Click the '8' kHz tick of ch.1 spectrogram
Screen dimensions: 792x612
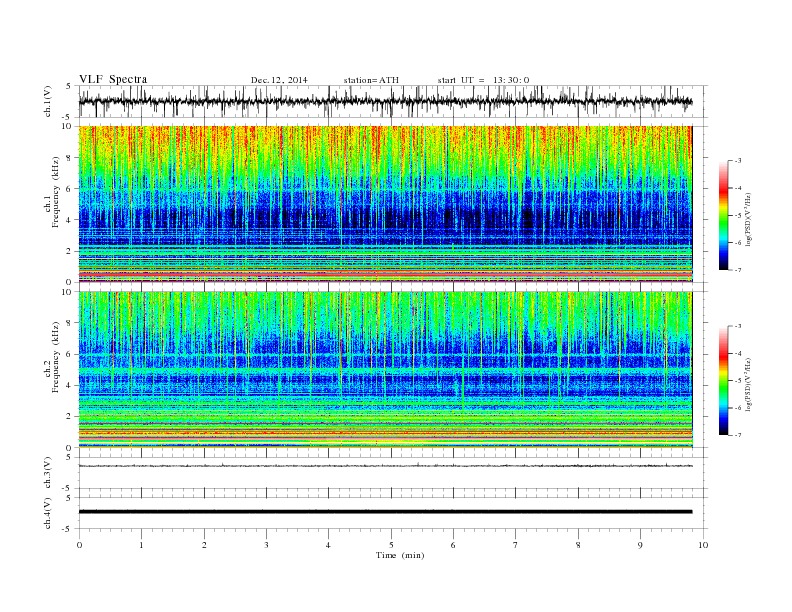click(70, 158)
